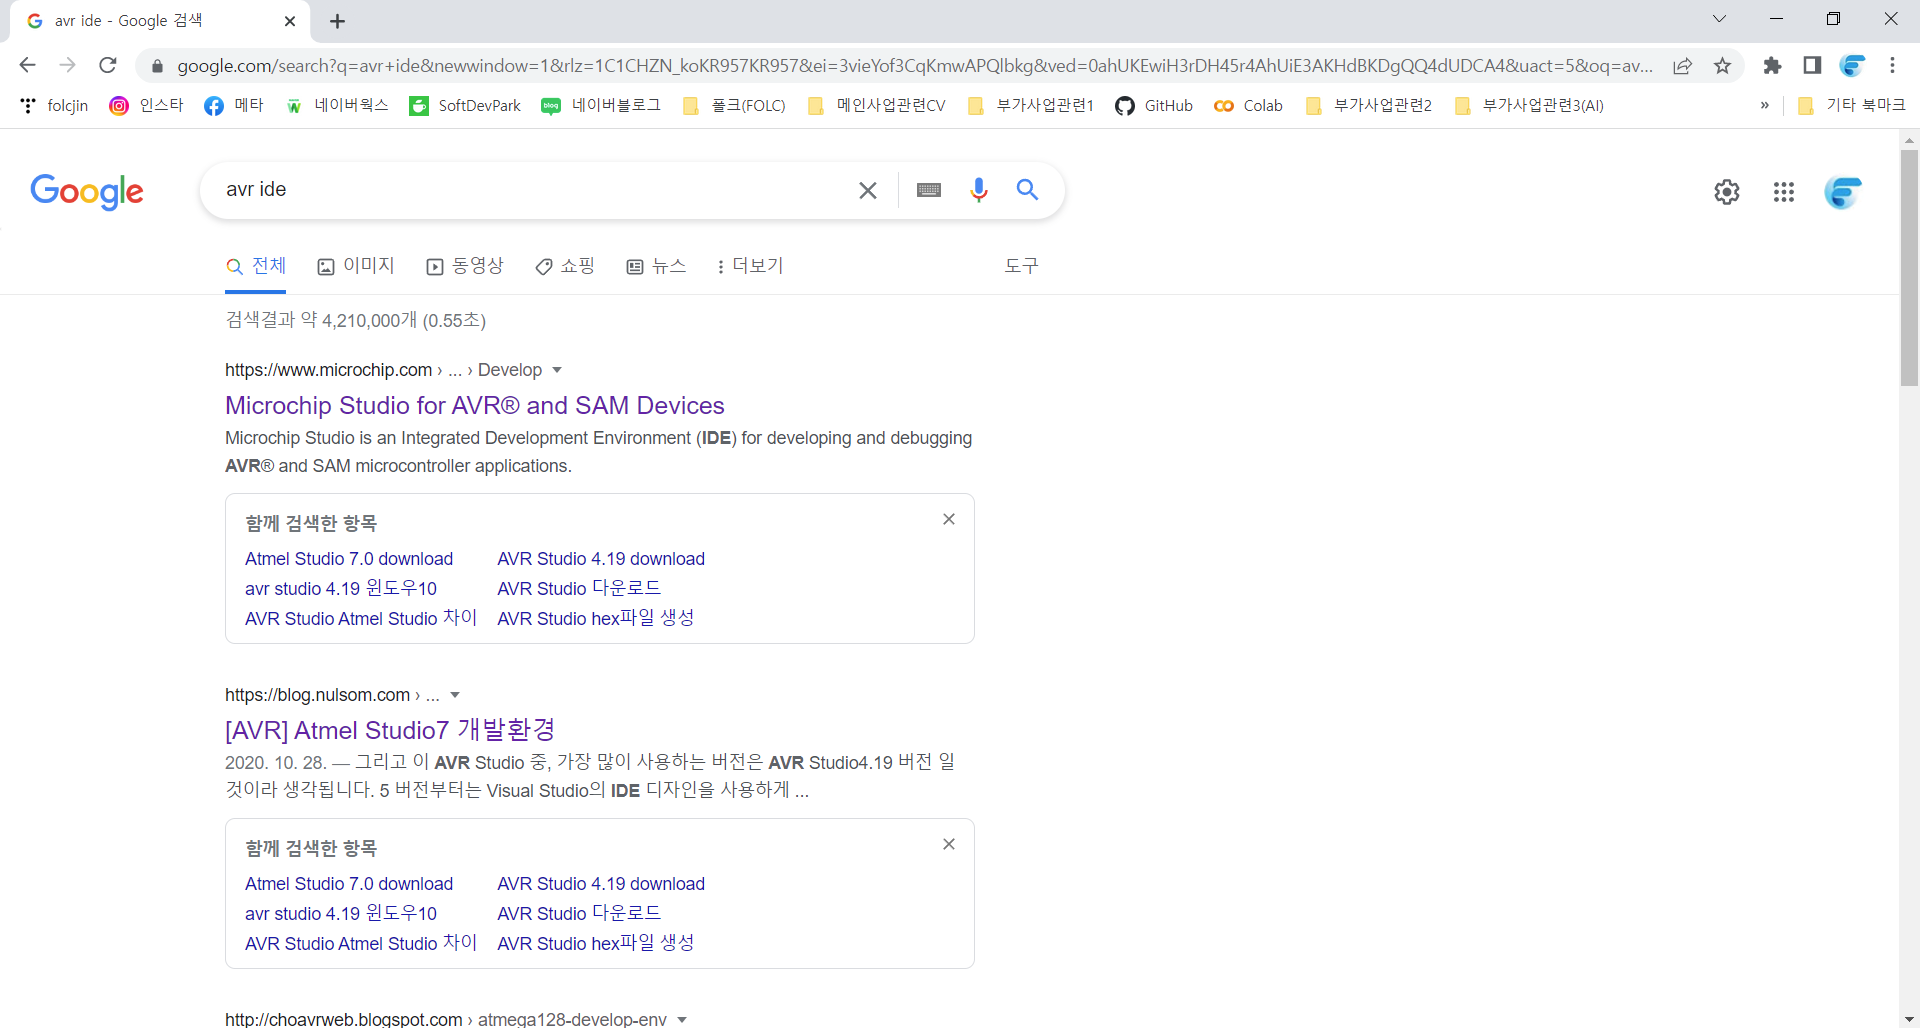The image size is (1920, 1028).
Task: Open the folcjin bookmark
Action: (x=55, y=106)
